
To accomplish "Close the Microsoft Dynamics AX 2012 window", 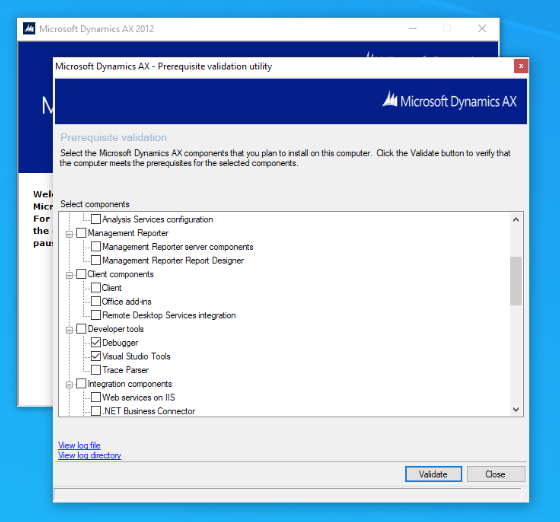I will tap(482, 28).
